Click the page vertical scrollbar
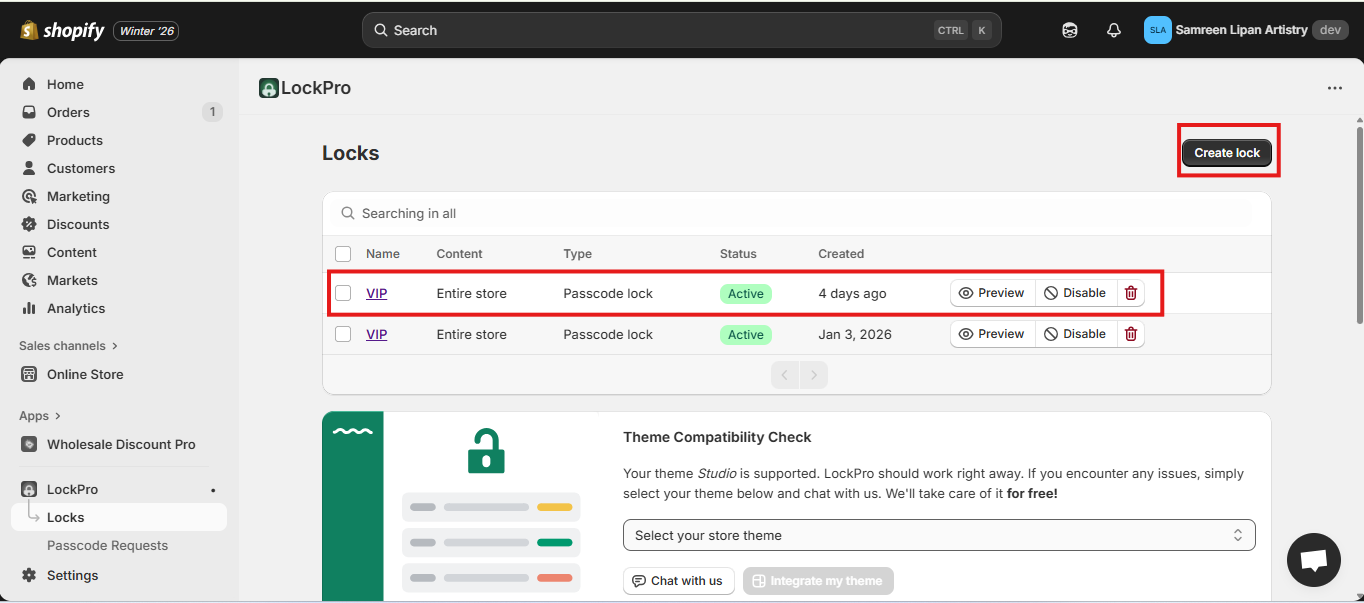1364x603 pixels. (x=1358, y=220)
